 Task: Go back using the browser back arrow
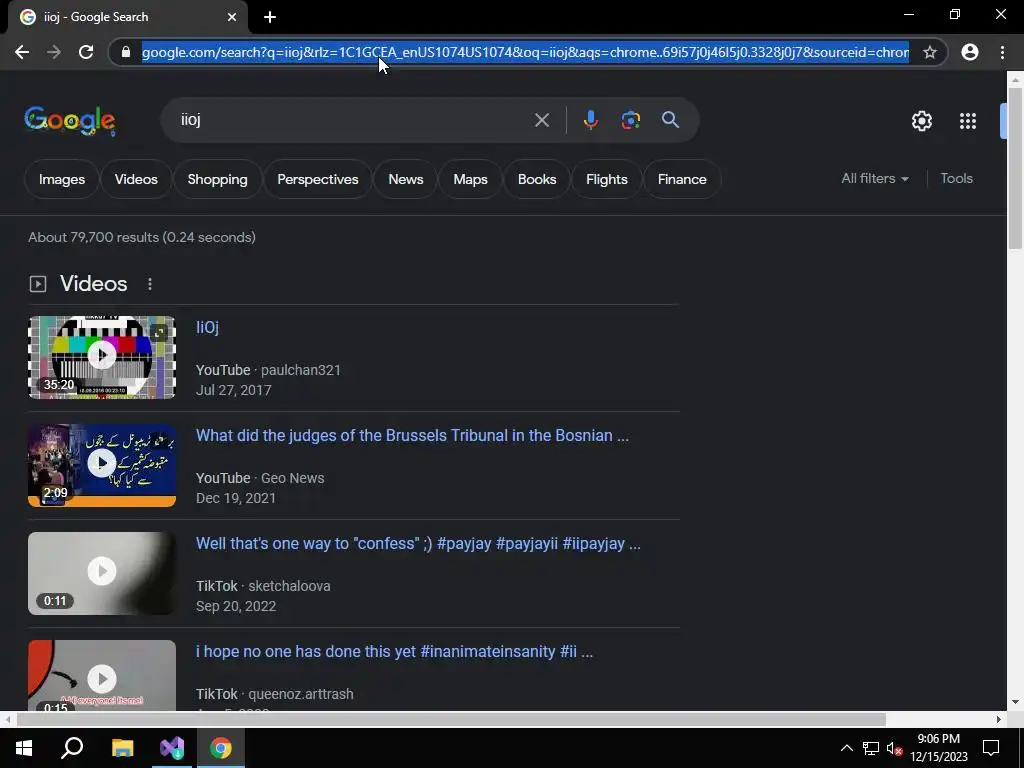[x=22, y=52]
